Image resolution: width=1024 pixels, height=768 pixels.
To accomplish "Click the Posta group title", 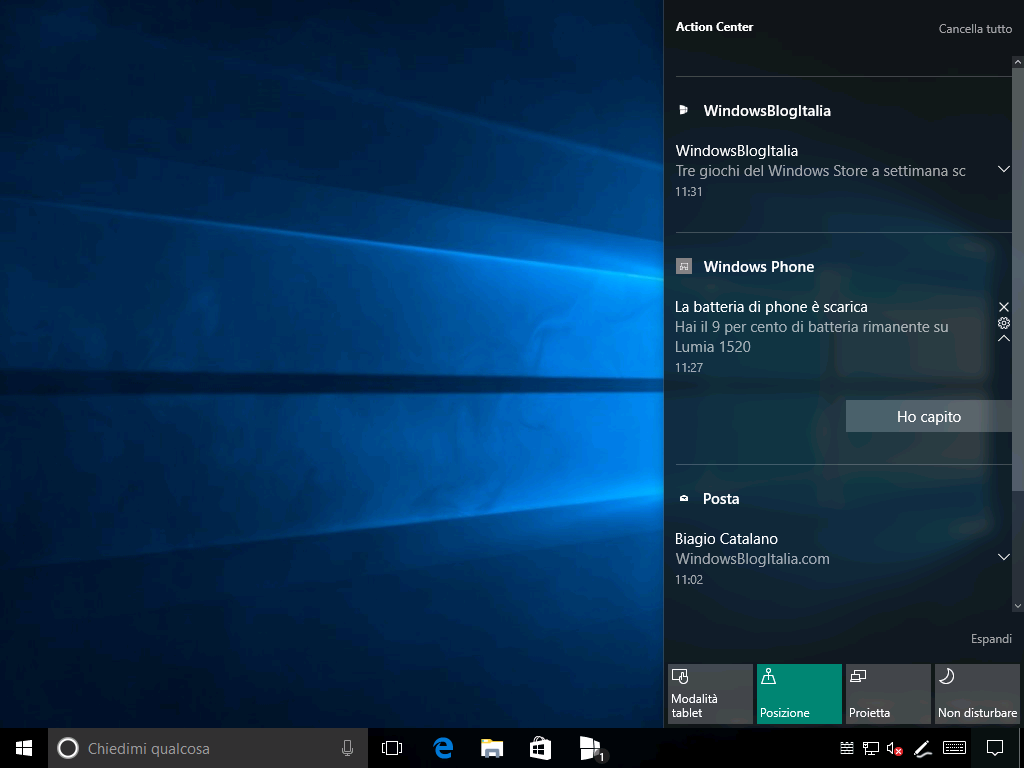I will pos(721,499).
